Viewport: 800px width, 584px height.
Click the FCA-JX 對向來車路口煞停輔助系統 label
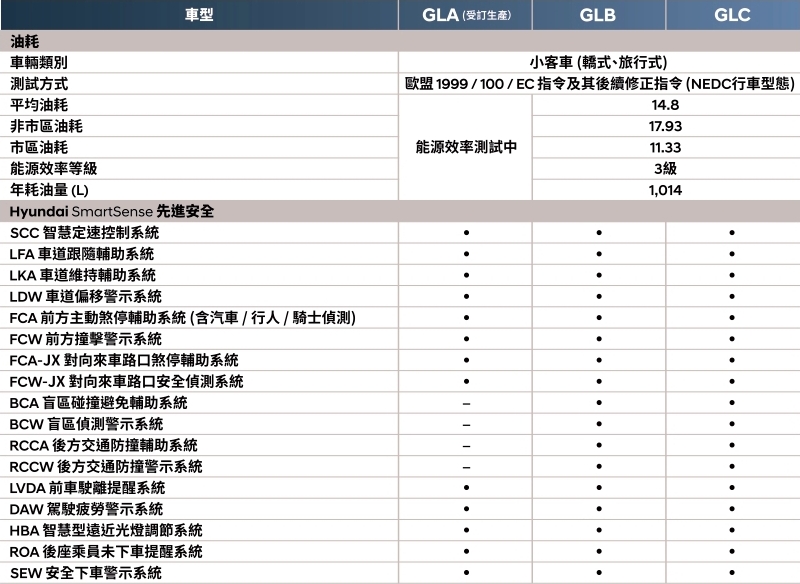[124, 361]
